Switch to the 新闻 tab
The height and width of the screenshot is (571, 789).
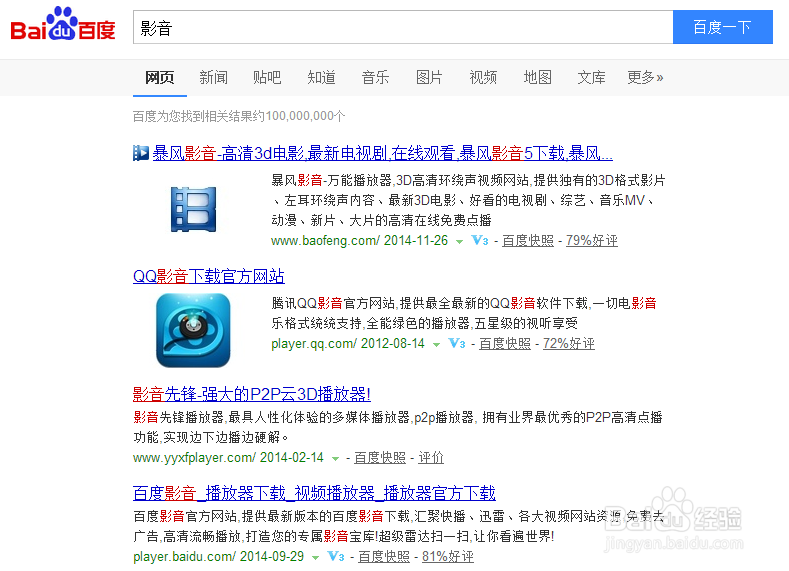coord(213,77)
